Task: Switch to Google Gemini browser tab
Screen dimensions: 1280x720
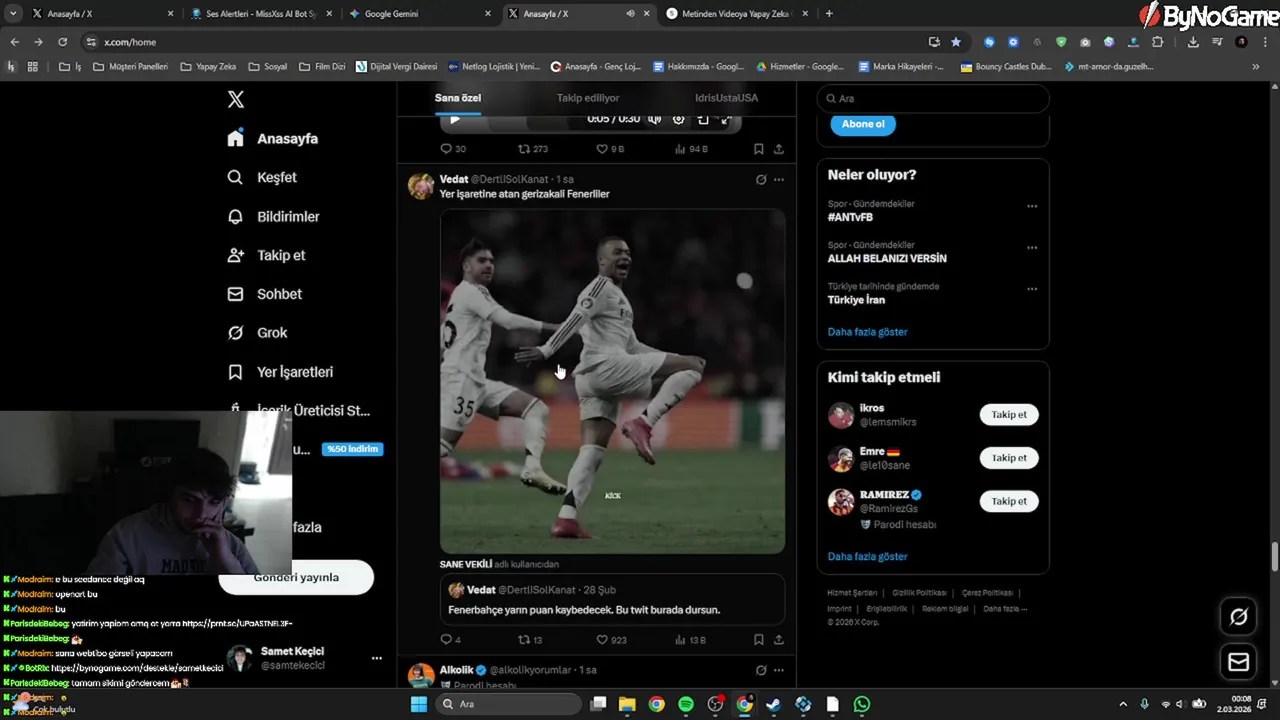Action: point(420,14)
